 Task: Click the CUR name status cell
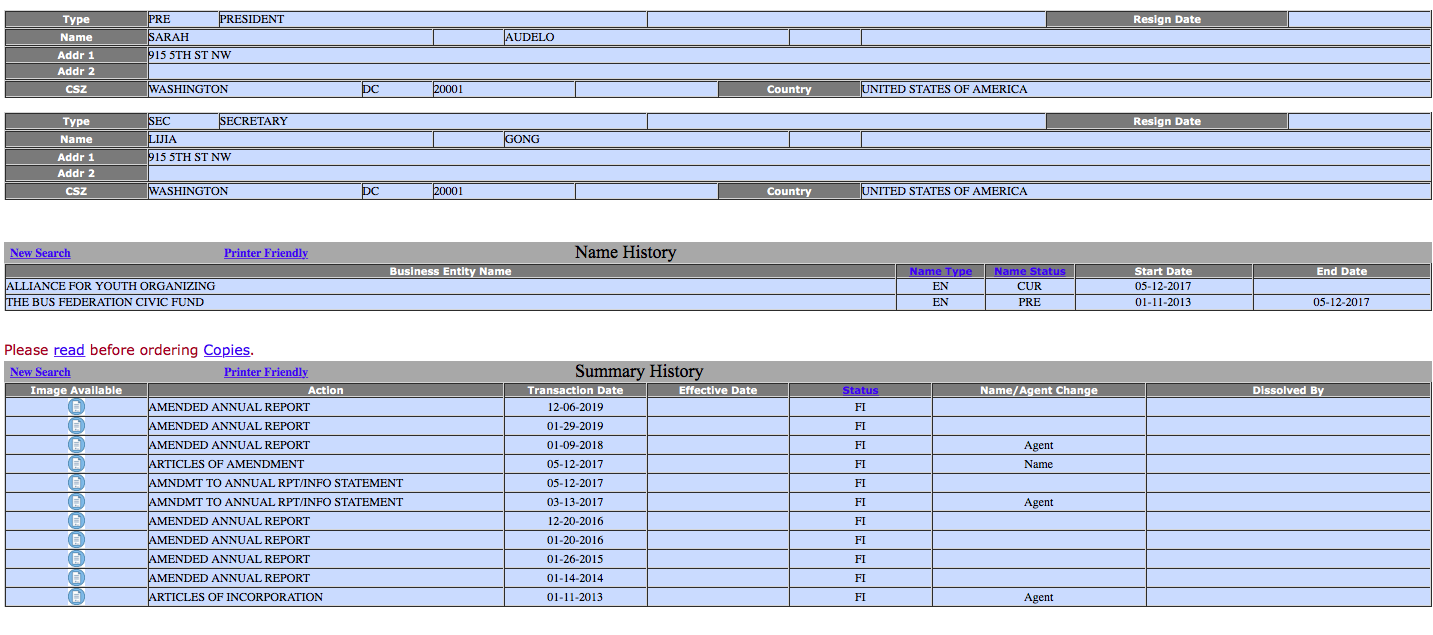tap(1029, 286)
